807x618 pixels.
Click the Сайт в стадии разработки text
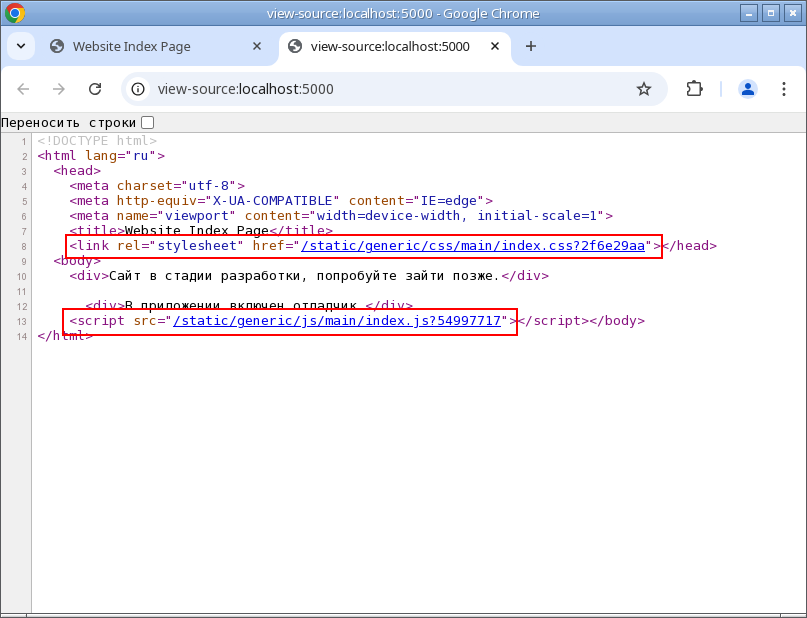[304, 276]
